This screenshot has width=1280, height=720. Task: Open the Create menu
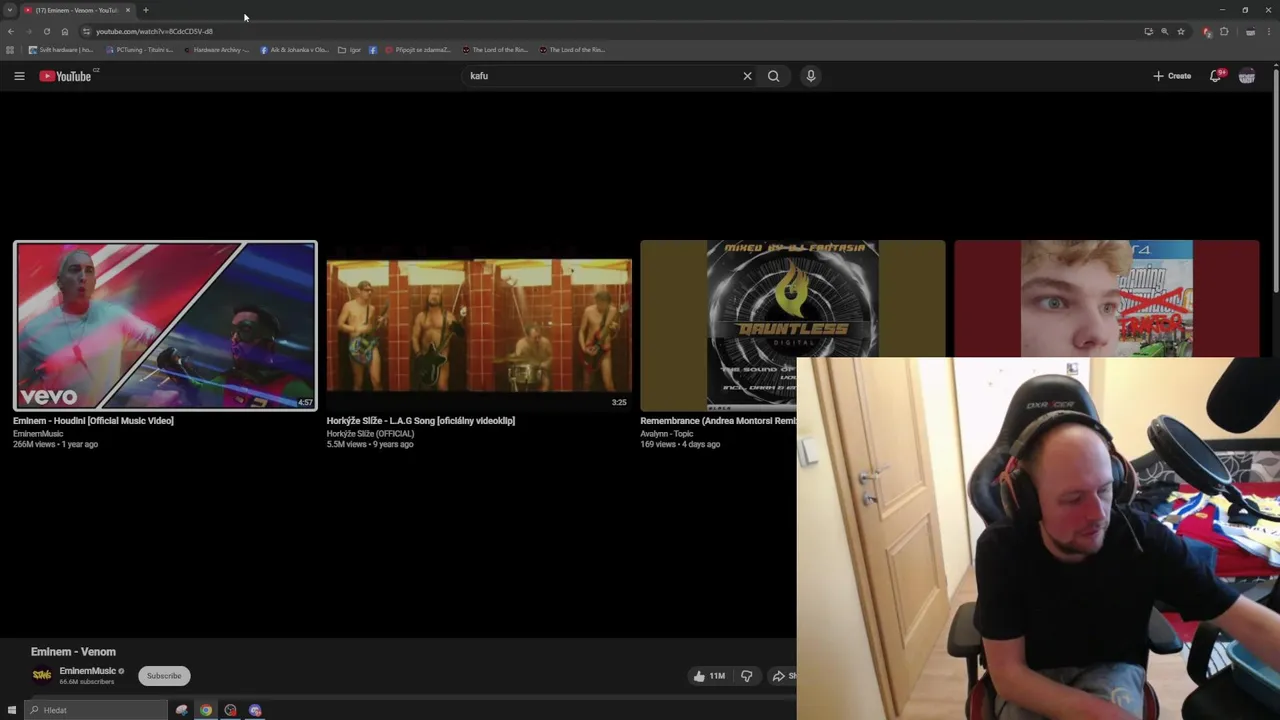click(1171, 76)
